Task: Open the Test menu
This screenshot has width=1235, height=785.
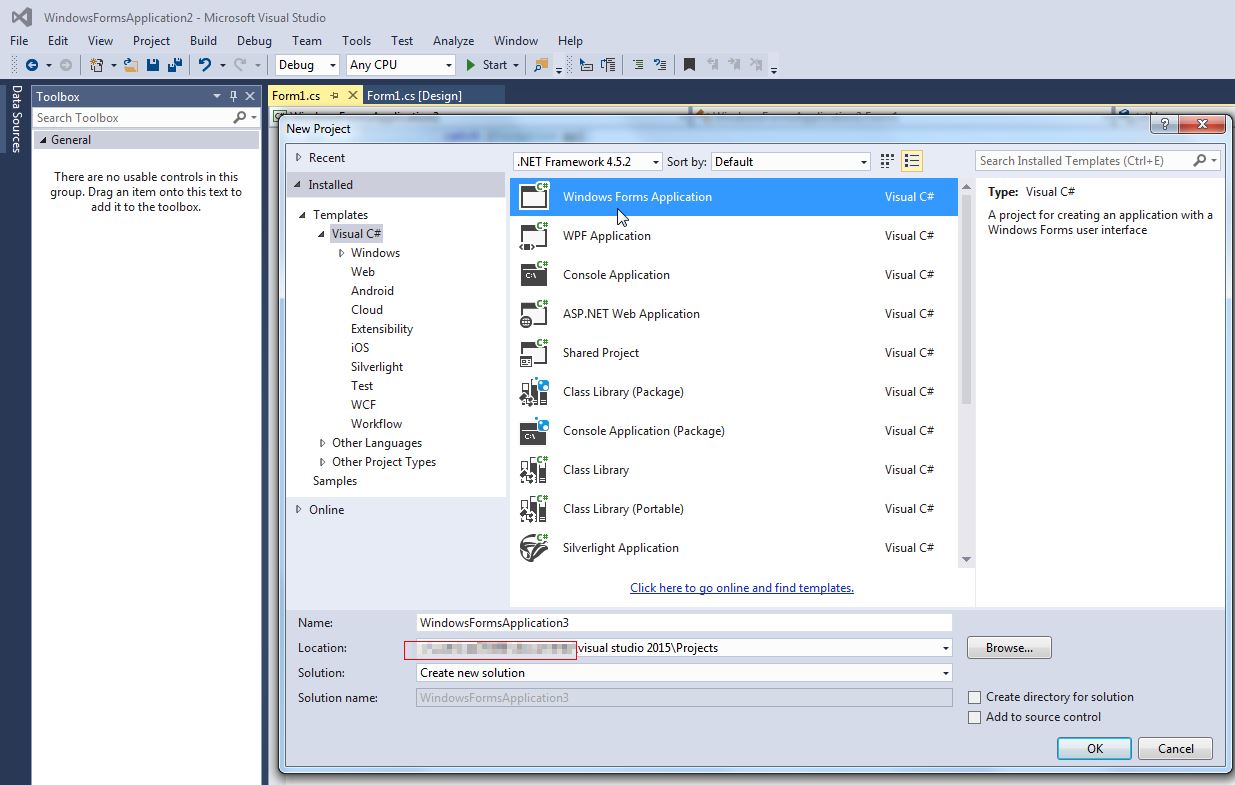Action: coord(401,41)
